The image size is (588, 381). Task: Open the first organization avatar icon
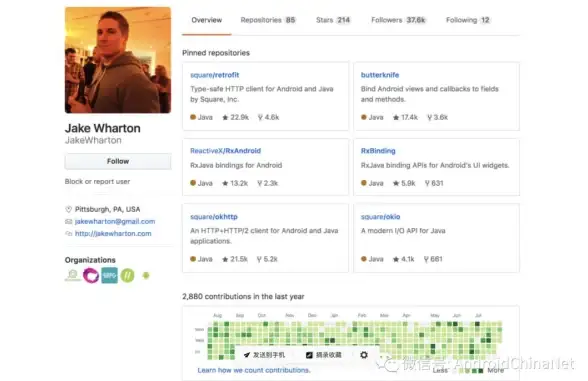pos(73,275)
